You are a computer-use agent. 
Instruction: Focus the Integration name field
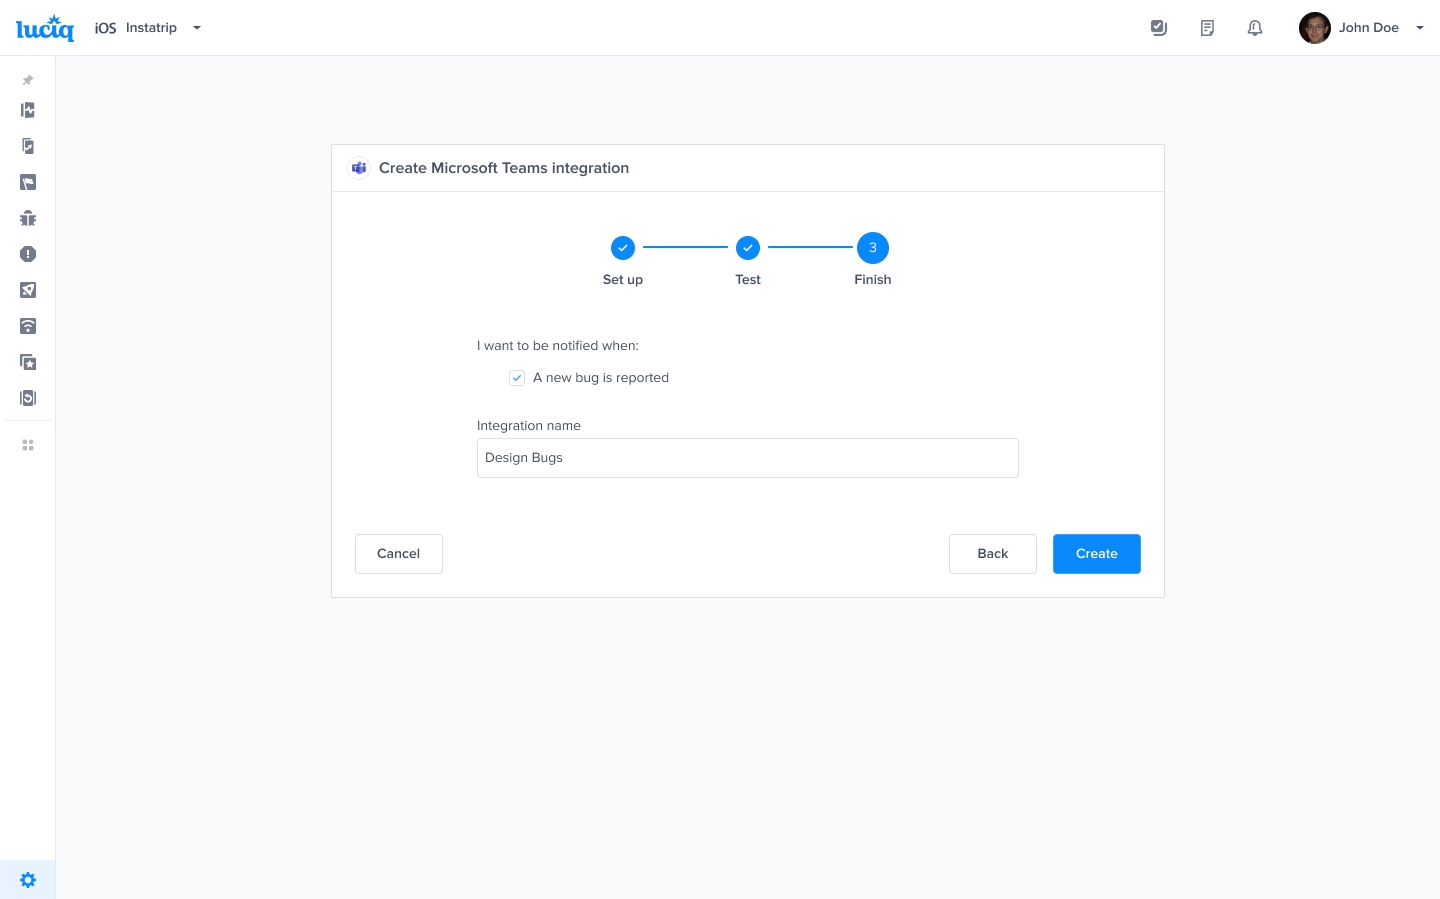pyautogui.click(x=747, y=458)
